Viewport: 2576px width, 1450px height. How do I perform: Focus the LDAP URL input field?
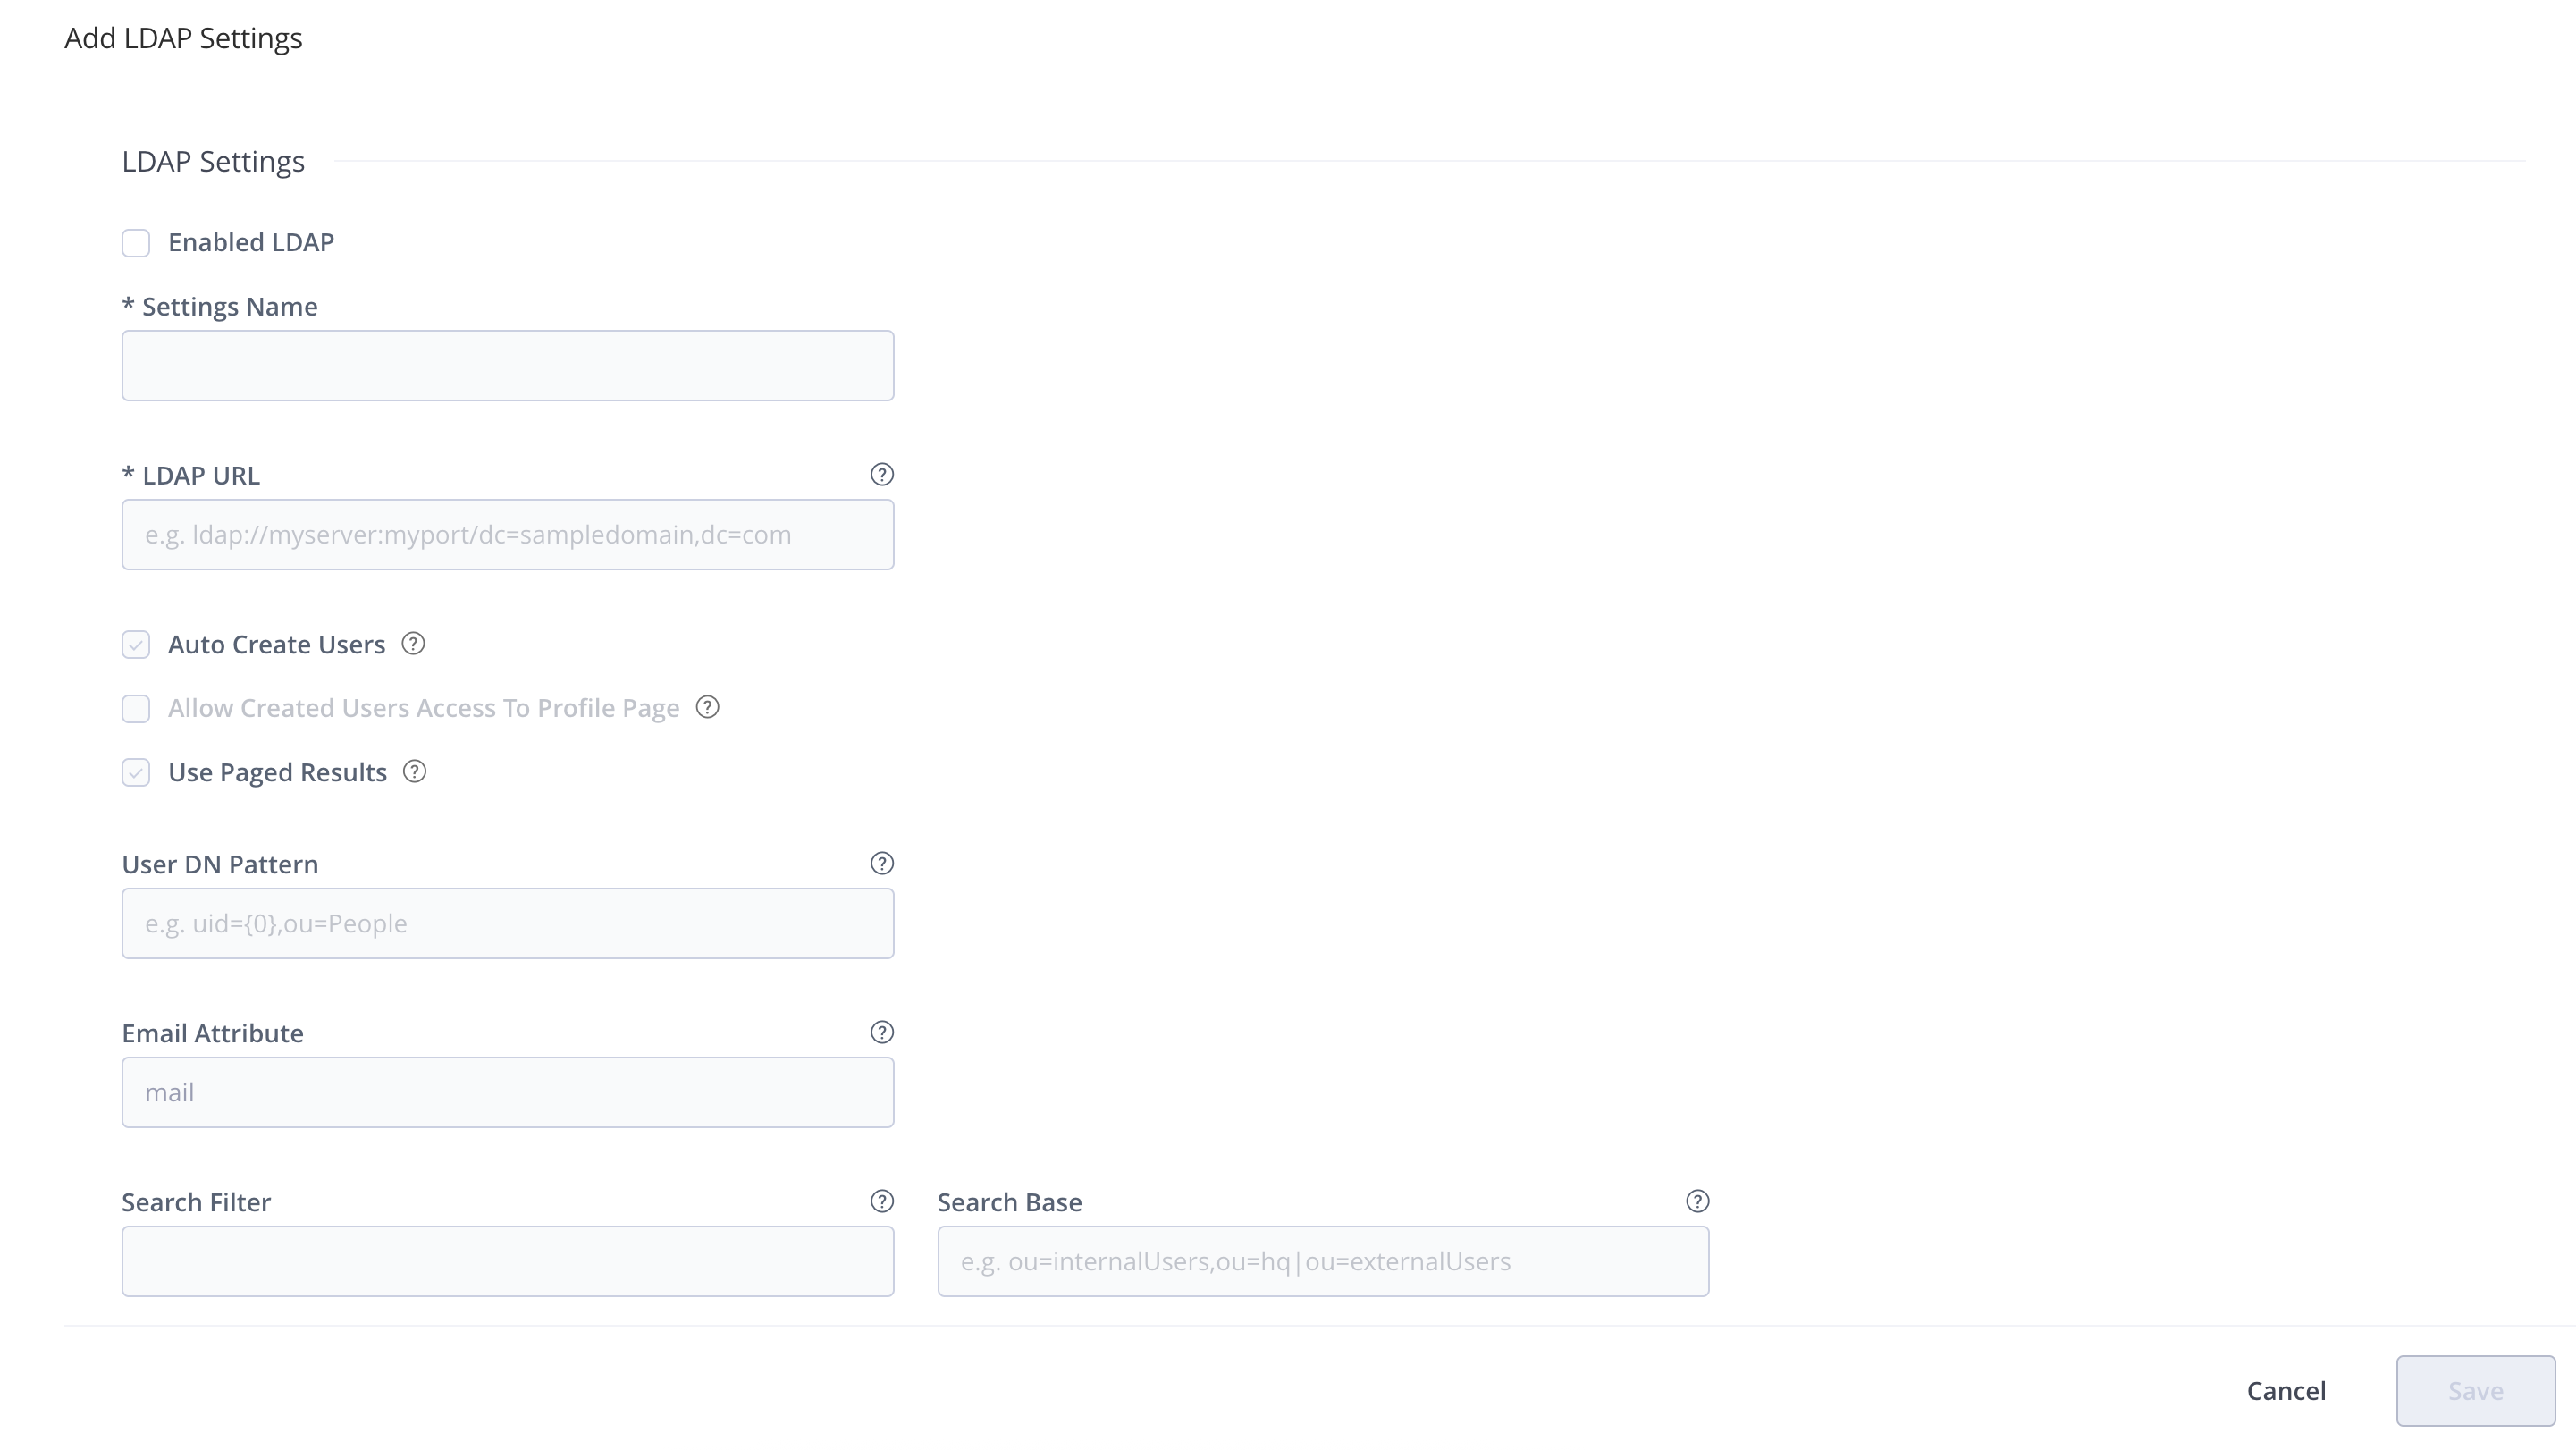point(507,534)
